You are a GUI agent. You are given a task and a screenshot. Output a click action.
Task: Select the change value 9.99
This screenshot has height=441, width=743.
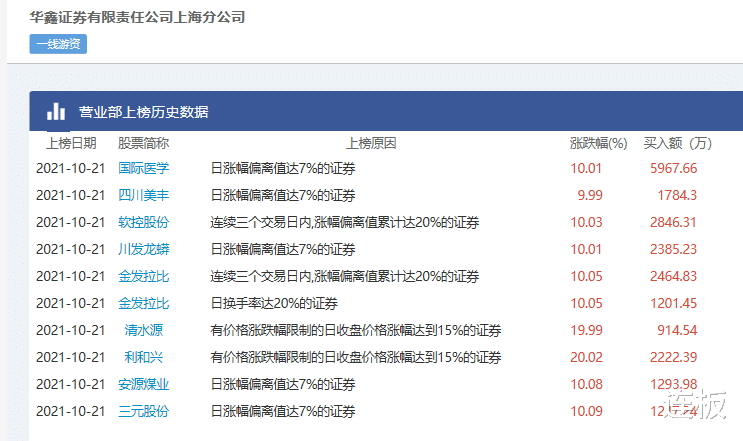[x=590, y=195]
